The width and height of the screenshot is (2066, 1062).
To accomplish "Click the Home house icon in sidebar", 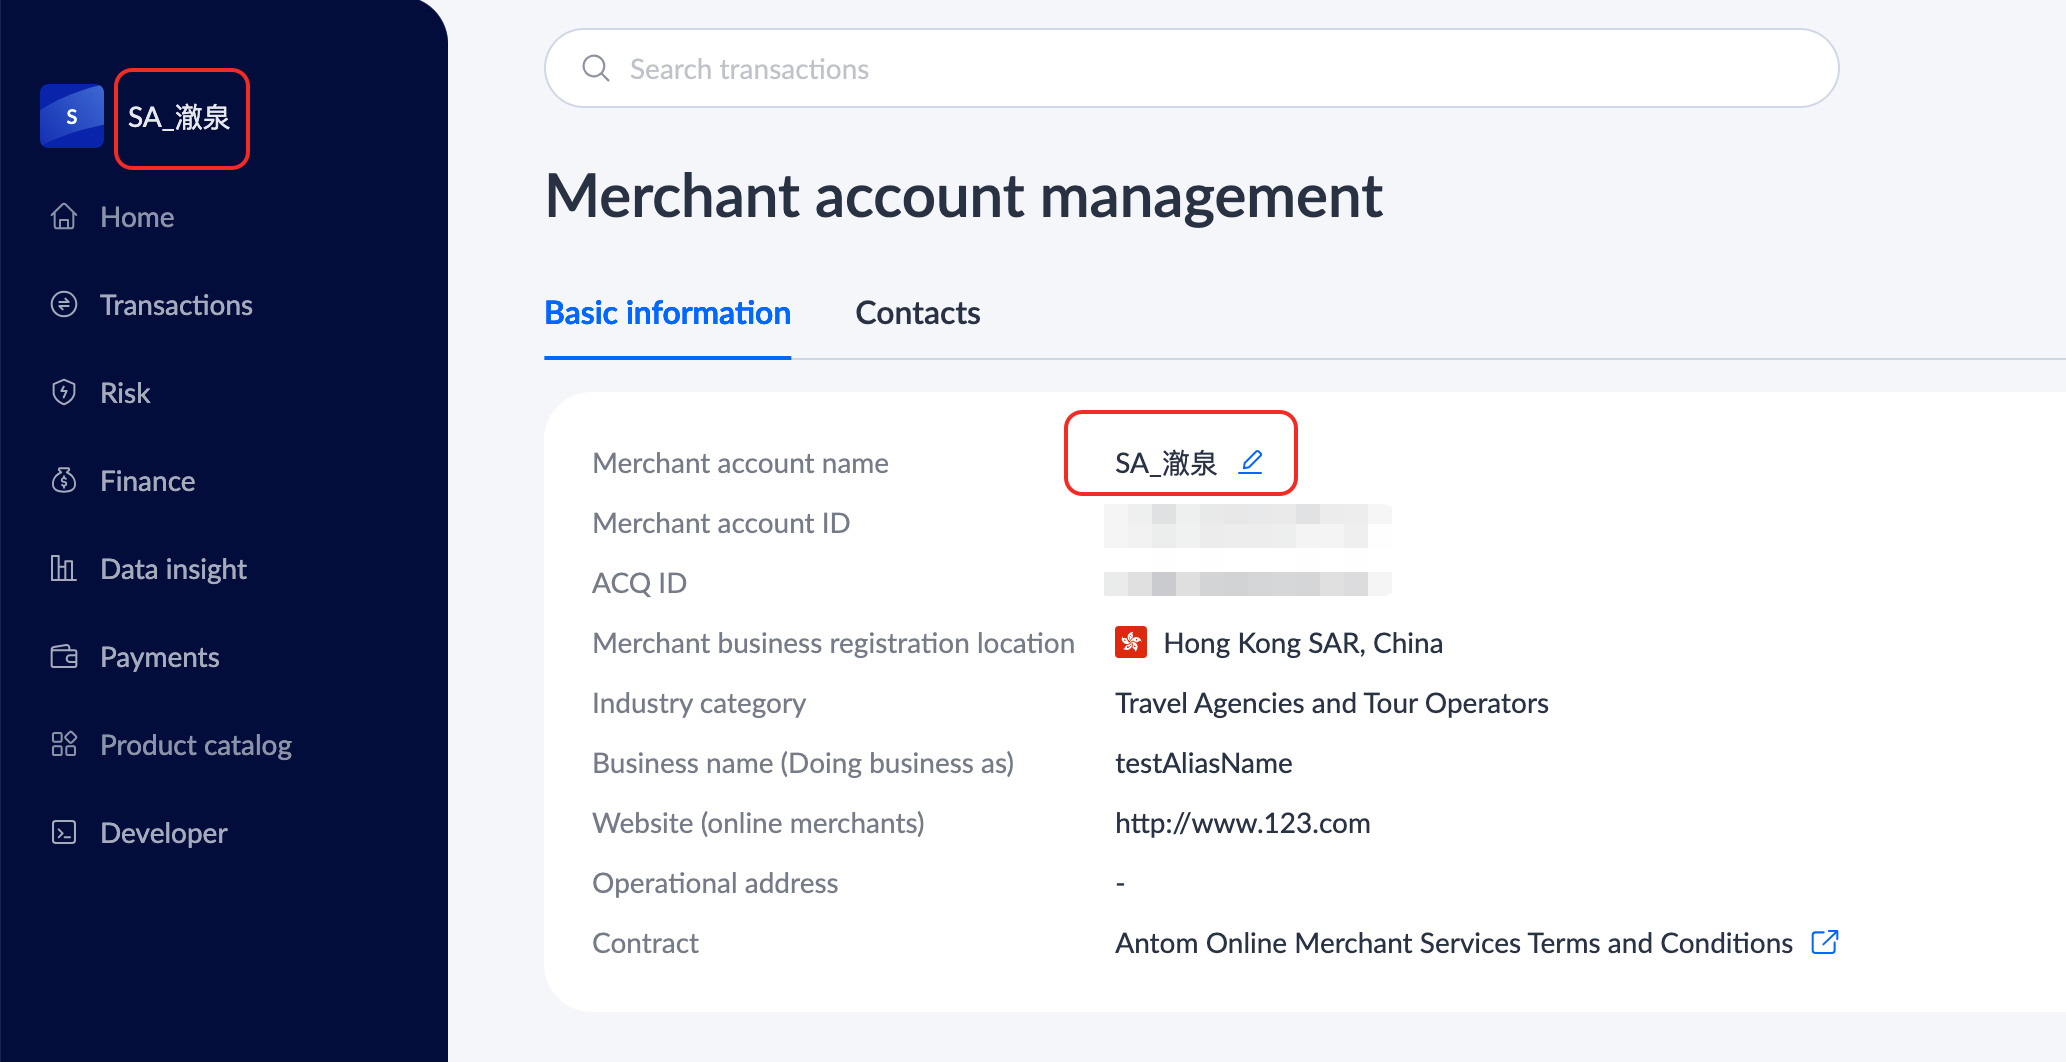I will pos(64,217).
